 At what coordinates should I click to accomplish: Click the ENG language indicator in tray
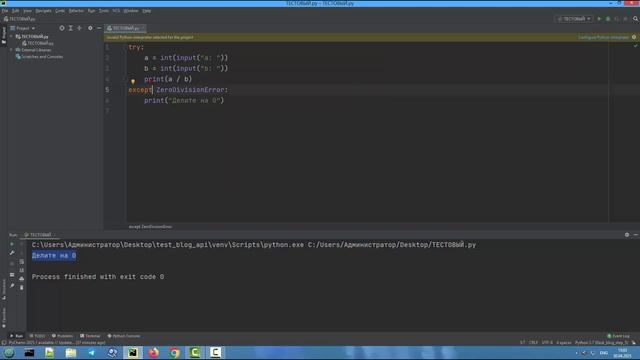[x=604, y=353]
